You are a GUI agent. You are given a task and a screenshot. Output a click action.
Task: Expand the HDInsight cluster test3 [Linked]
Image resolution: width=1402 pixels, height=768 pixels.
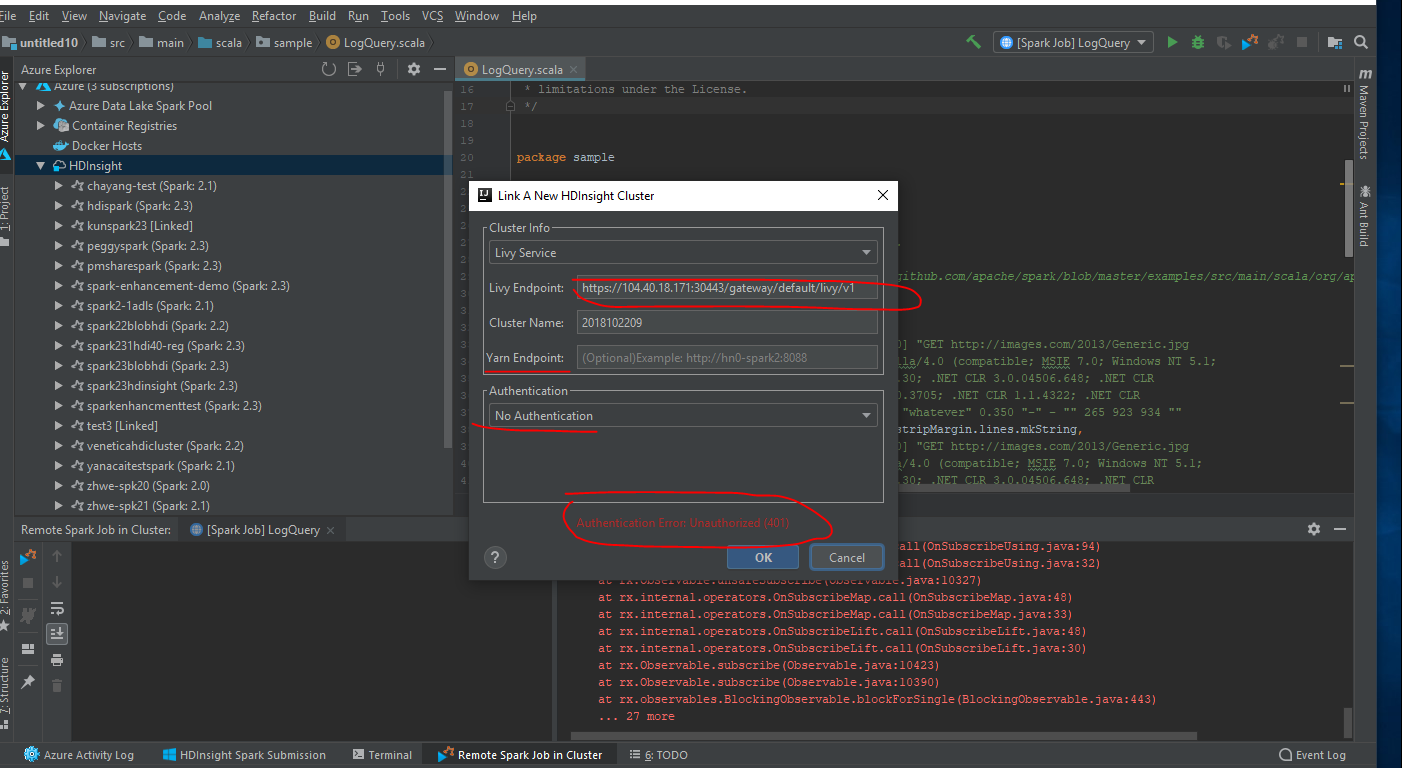pos(58,425)
